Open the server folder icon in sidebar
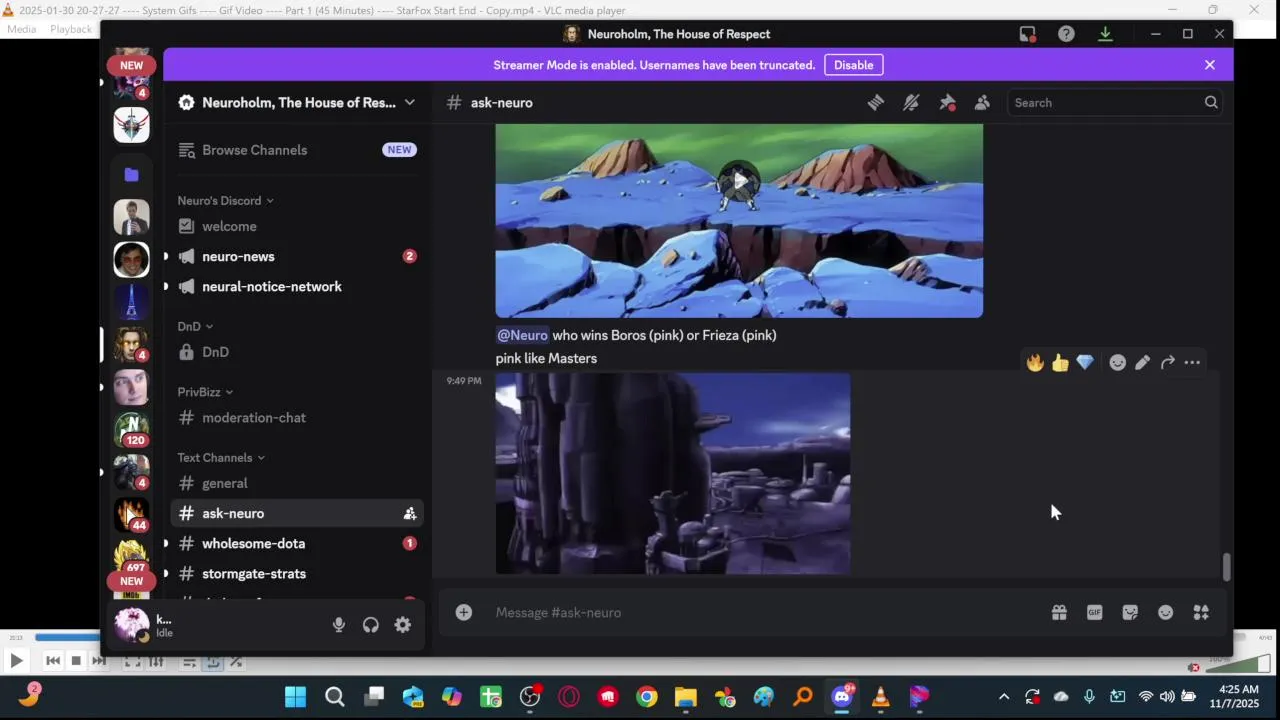This screenshot has width=1280, height=720. [131, 175]
